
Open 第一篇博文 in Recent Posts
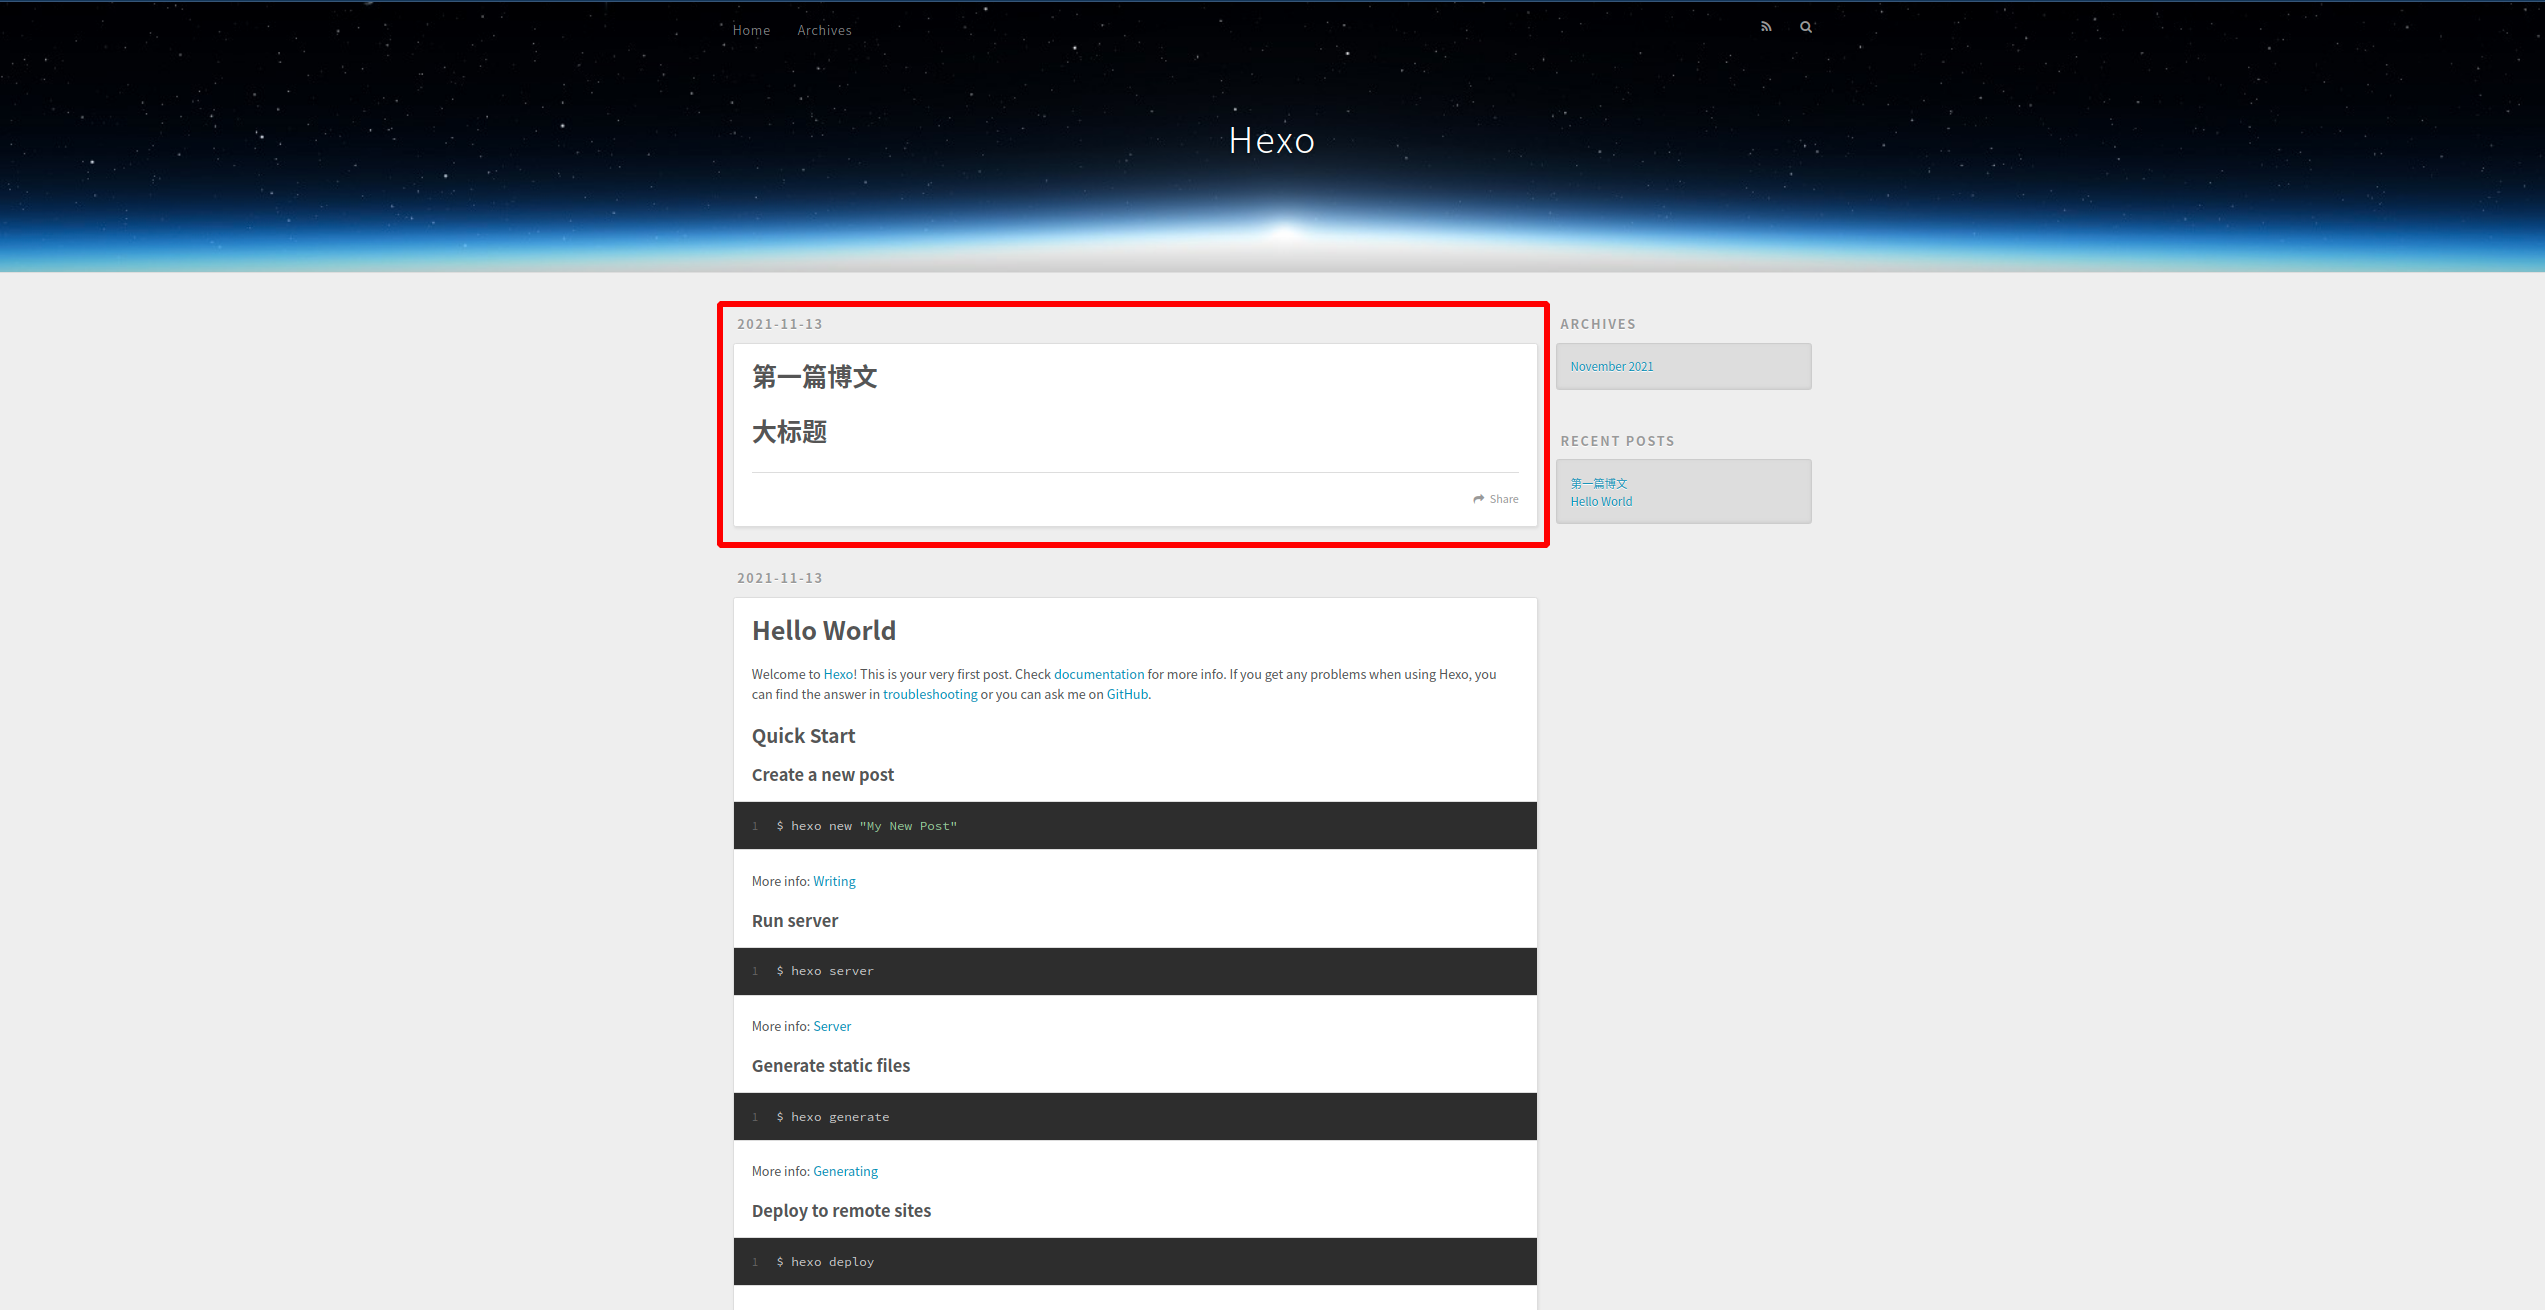(1598, 483)
